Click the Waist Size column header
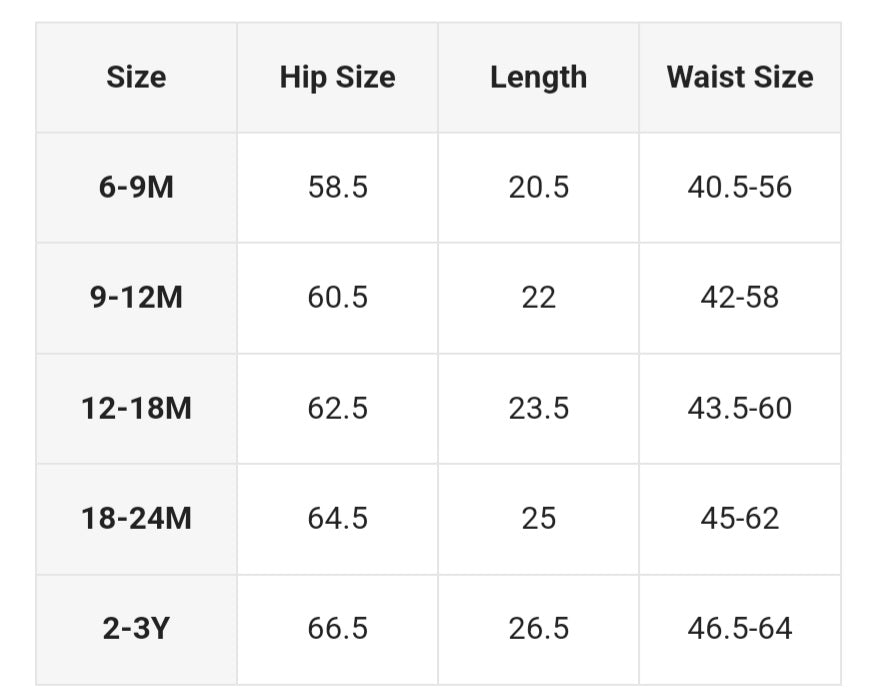This screenshot has width=881, height=694. click(740, 78)
